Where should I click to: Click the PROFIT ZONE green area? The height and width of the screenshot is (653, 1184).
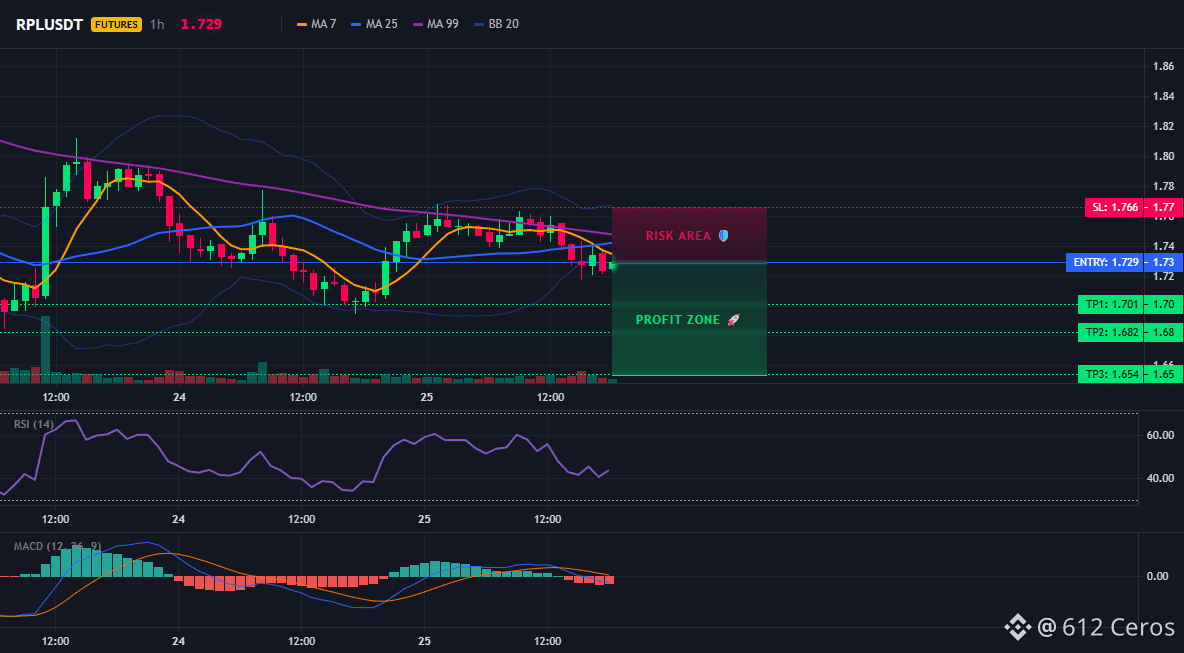coord(689,319)
